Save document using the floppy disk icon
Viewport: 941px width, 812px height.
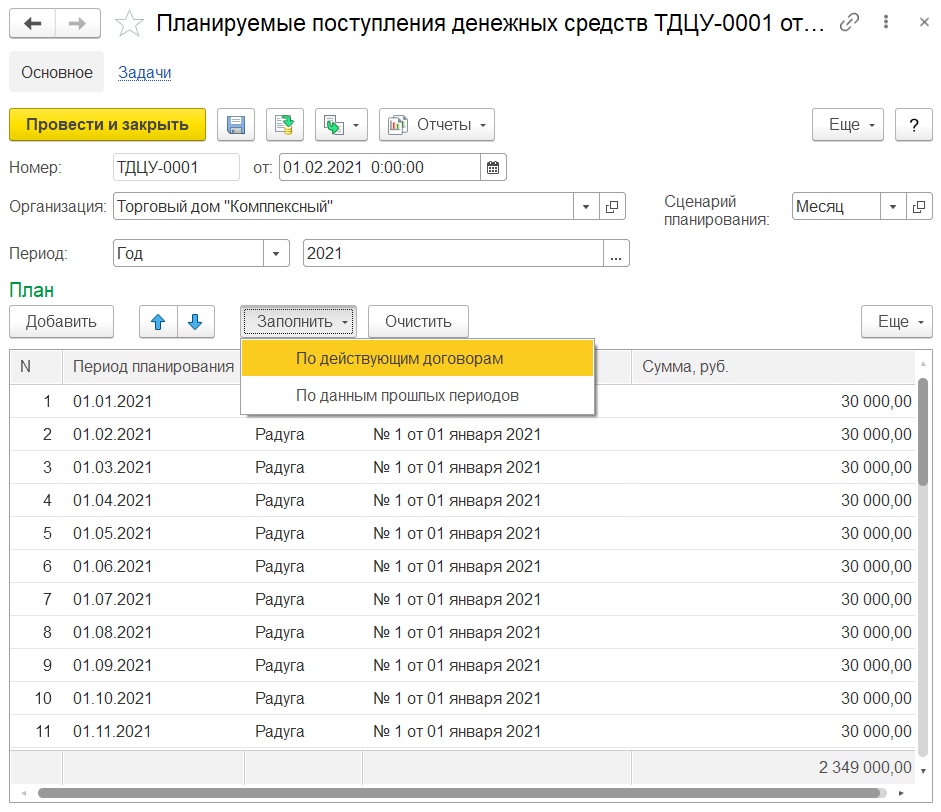tap(236, 125)
